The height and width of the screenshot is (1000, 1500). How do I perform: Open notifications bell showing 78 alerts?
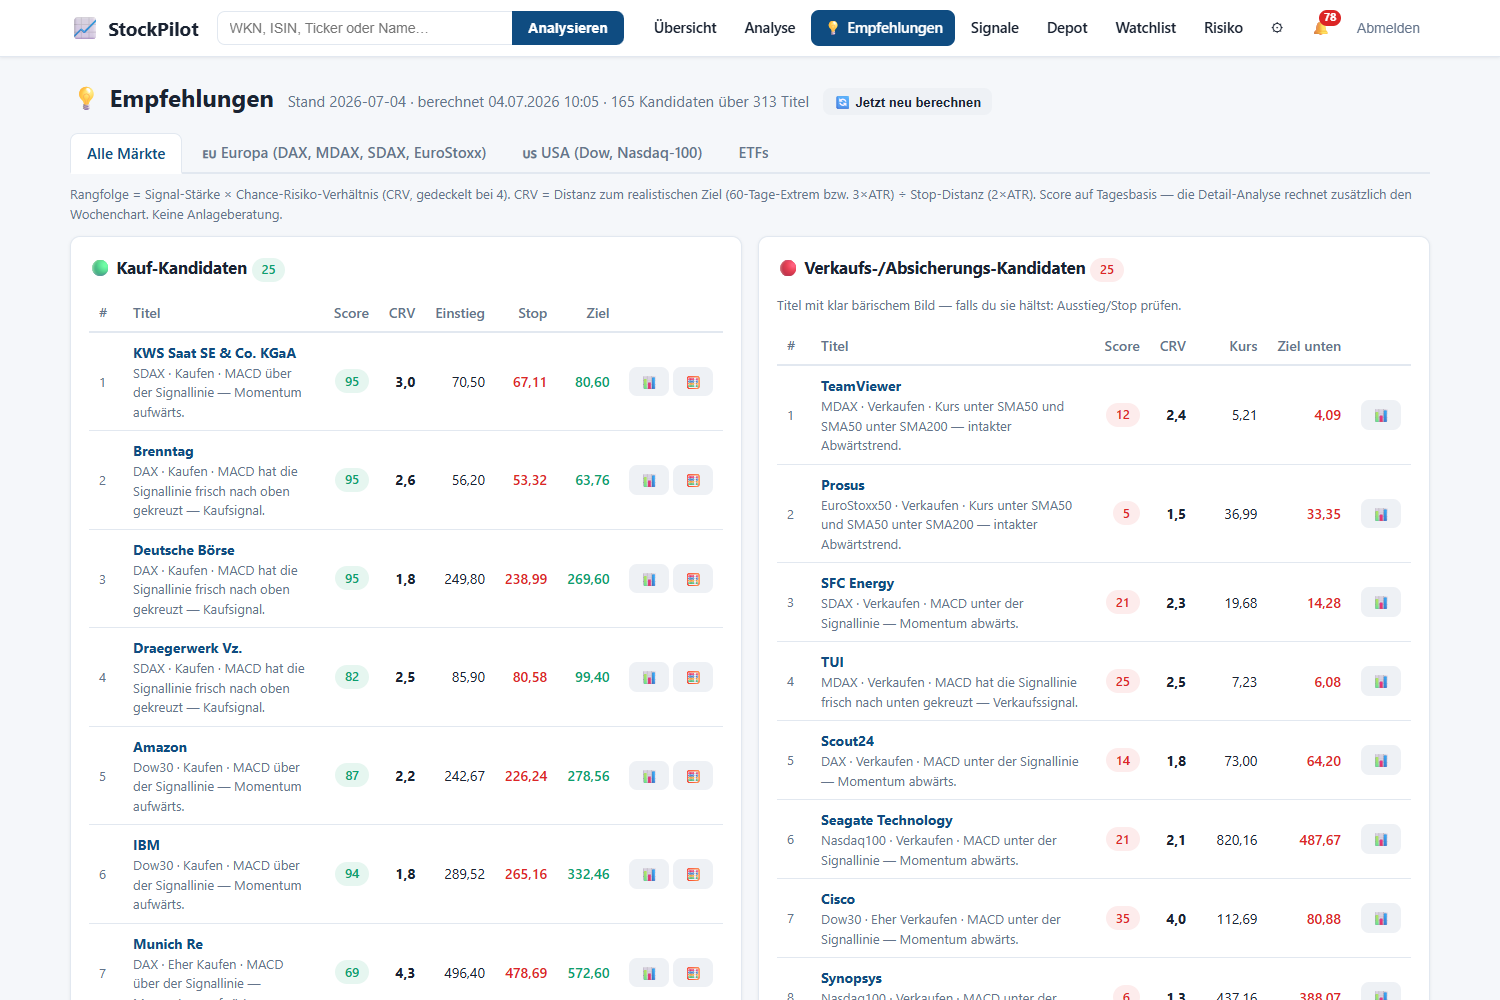tap(1322, 27)
